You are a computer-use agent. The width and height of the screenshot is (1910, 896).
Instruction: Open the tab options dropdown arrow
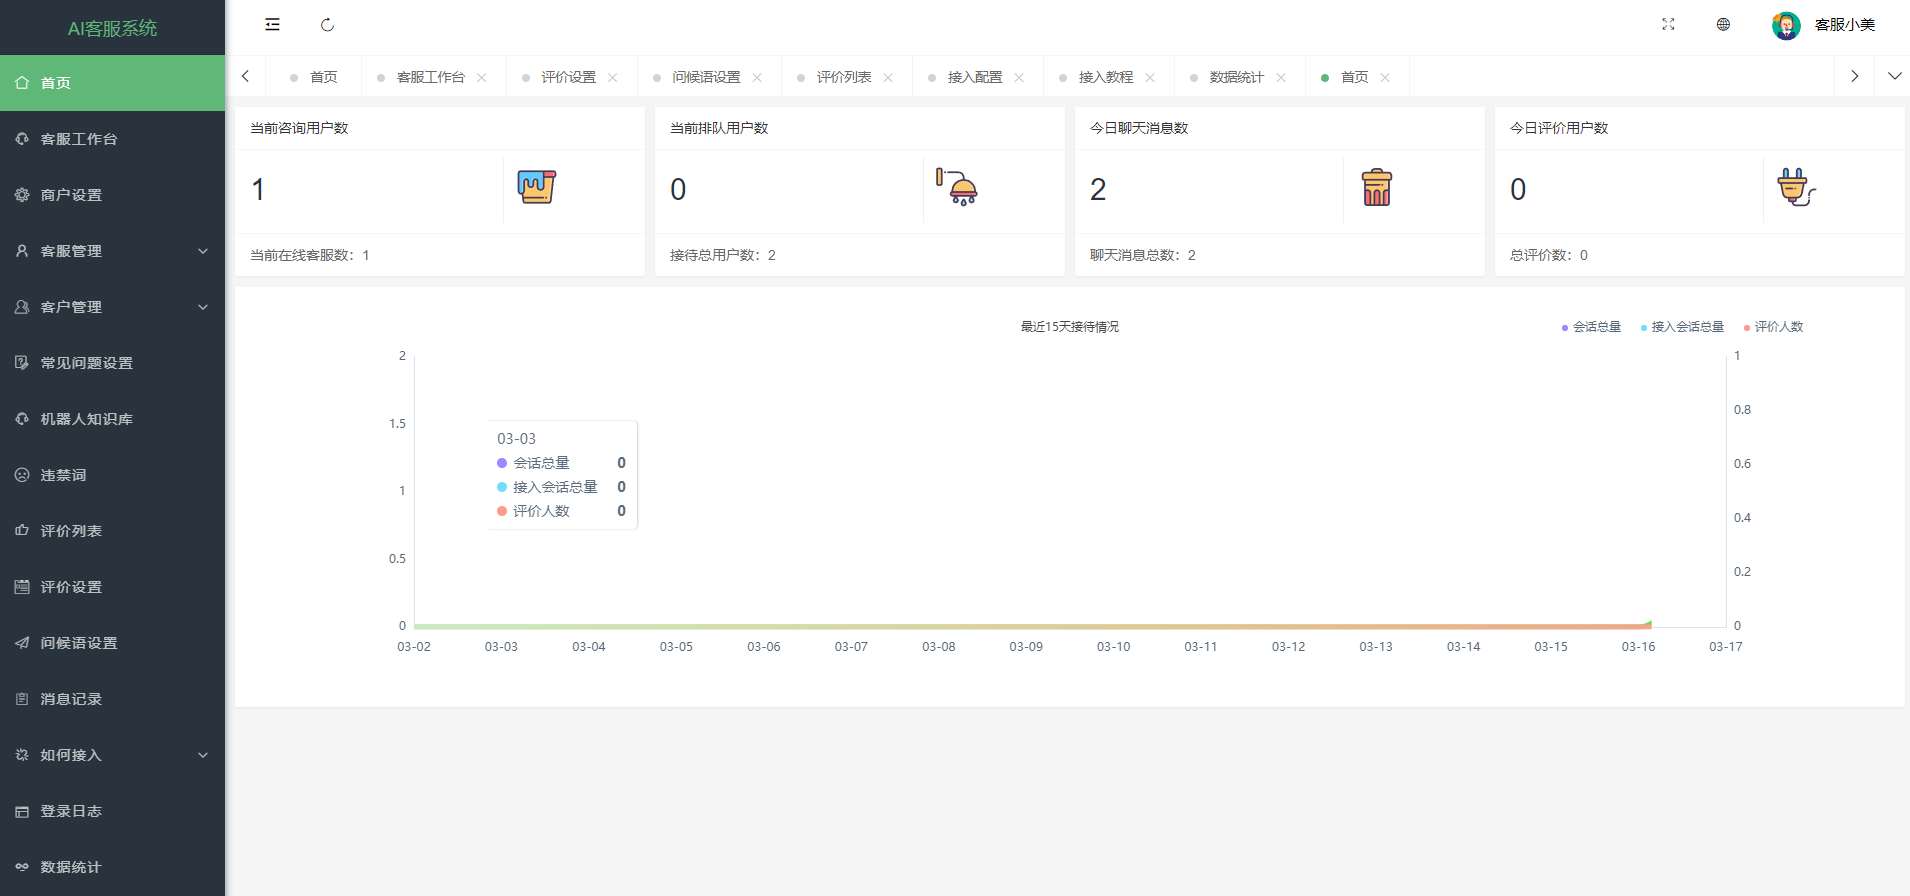tap(1894, 76)
